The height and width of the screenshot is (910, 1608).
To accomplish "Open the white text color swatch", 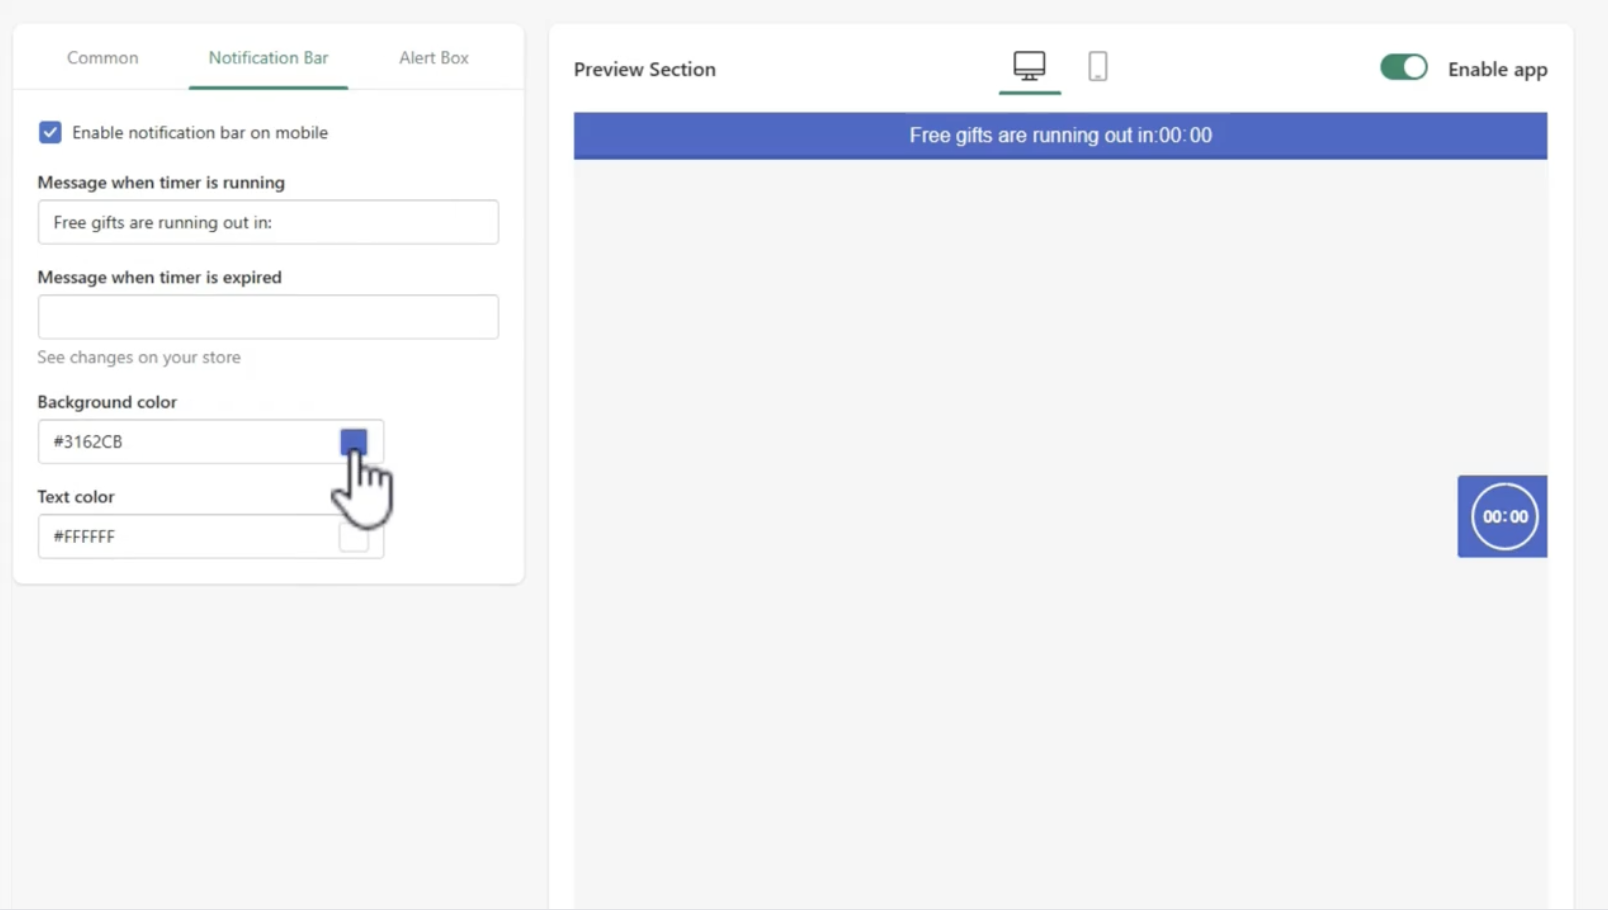I will 354,537.
